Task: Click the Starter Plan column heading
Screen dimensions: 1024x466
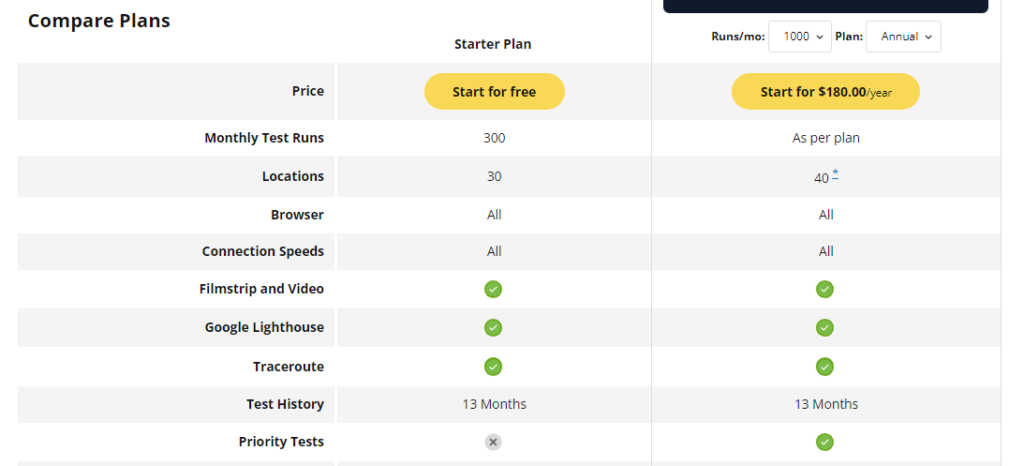Action: [x=493, y=44]
